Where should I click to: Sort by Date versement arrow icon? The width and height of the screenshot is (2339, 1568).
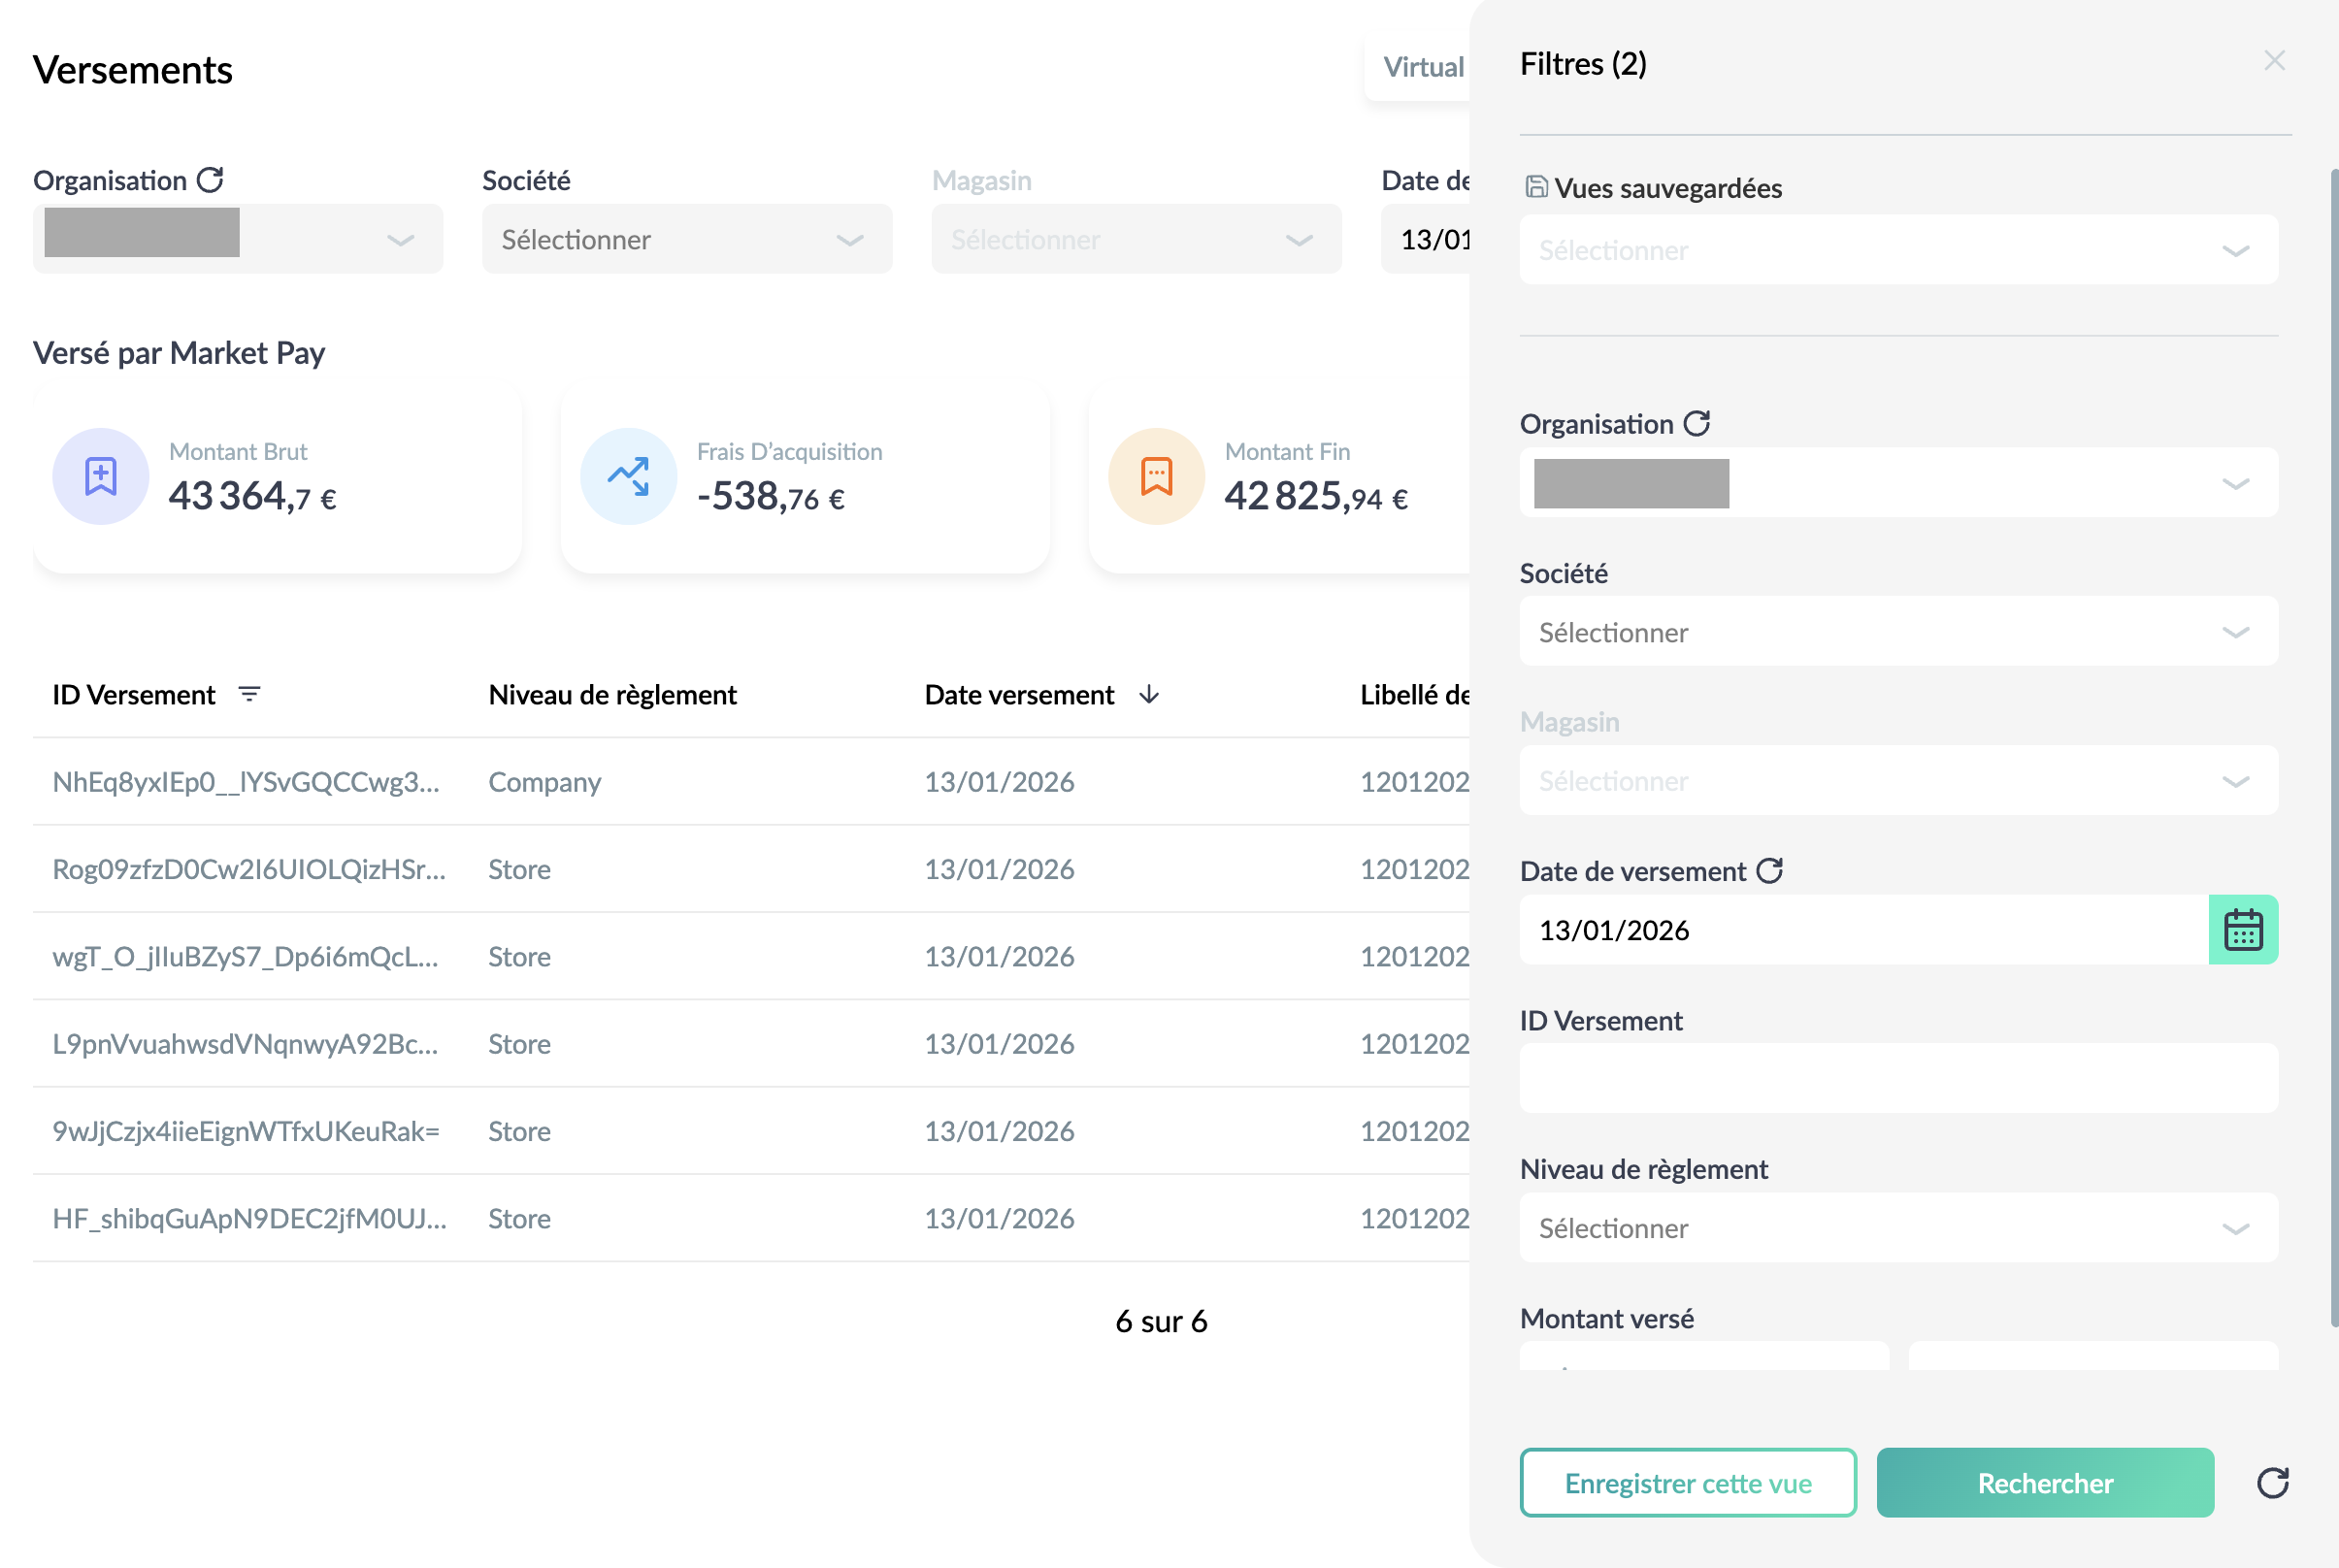pos(1149,694)
